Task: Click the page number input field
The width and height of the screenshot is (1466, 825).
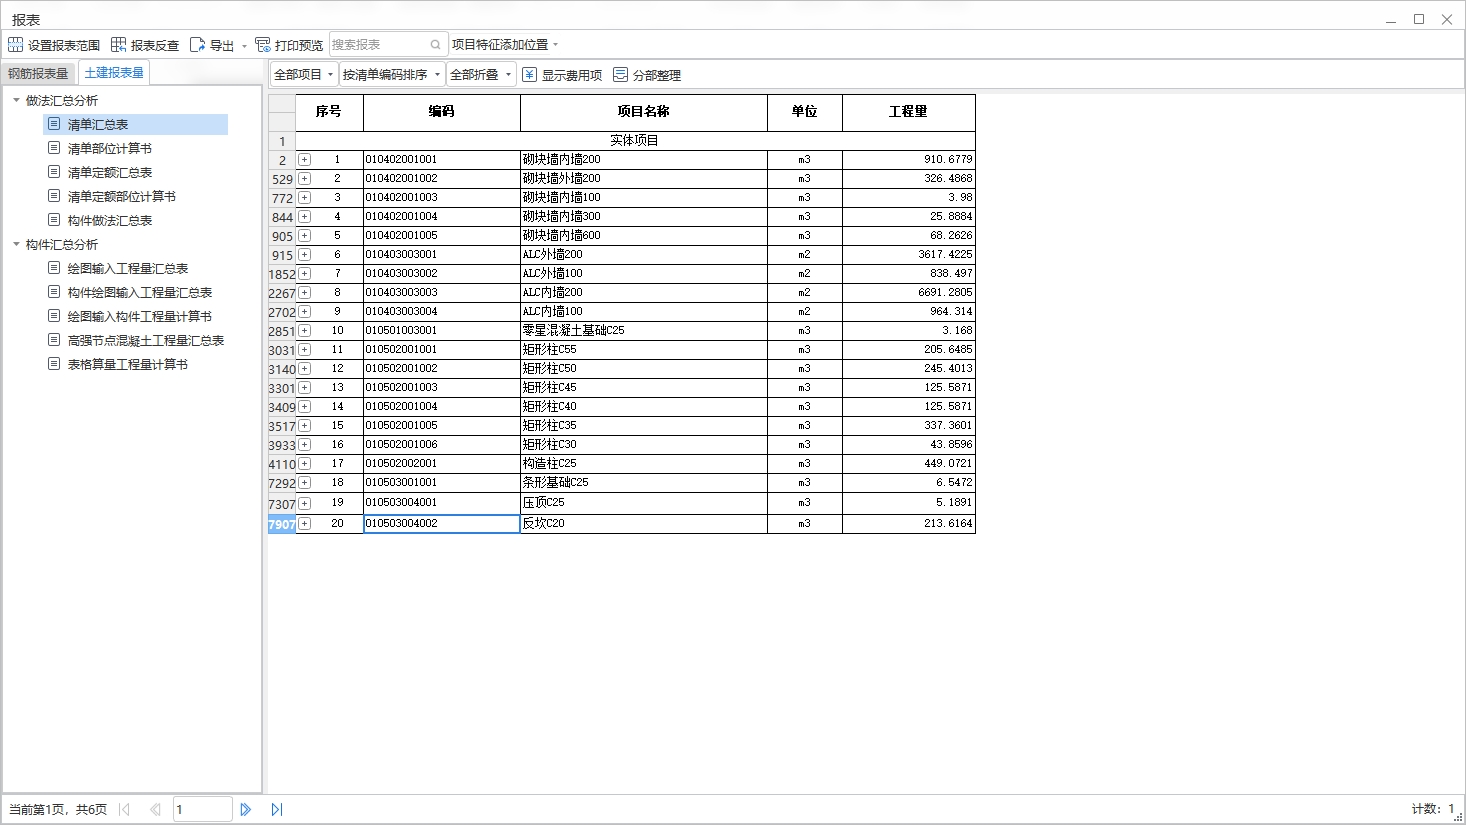Action: pos(203,809)
